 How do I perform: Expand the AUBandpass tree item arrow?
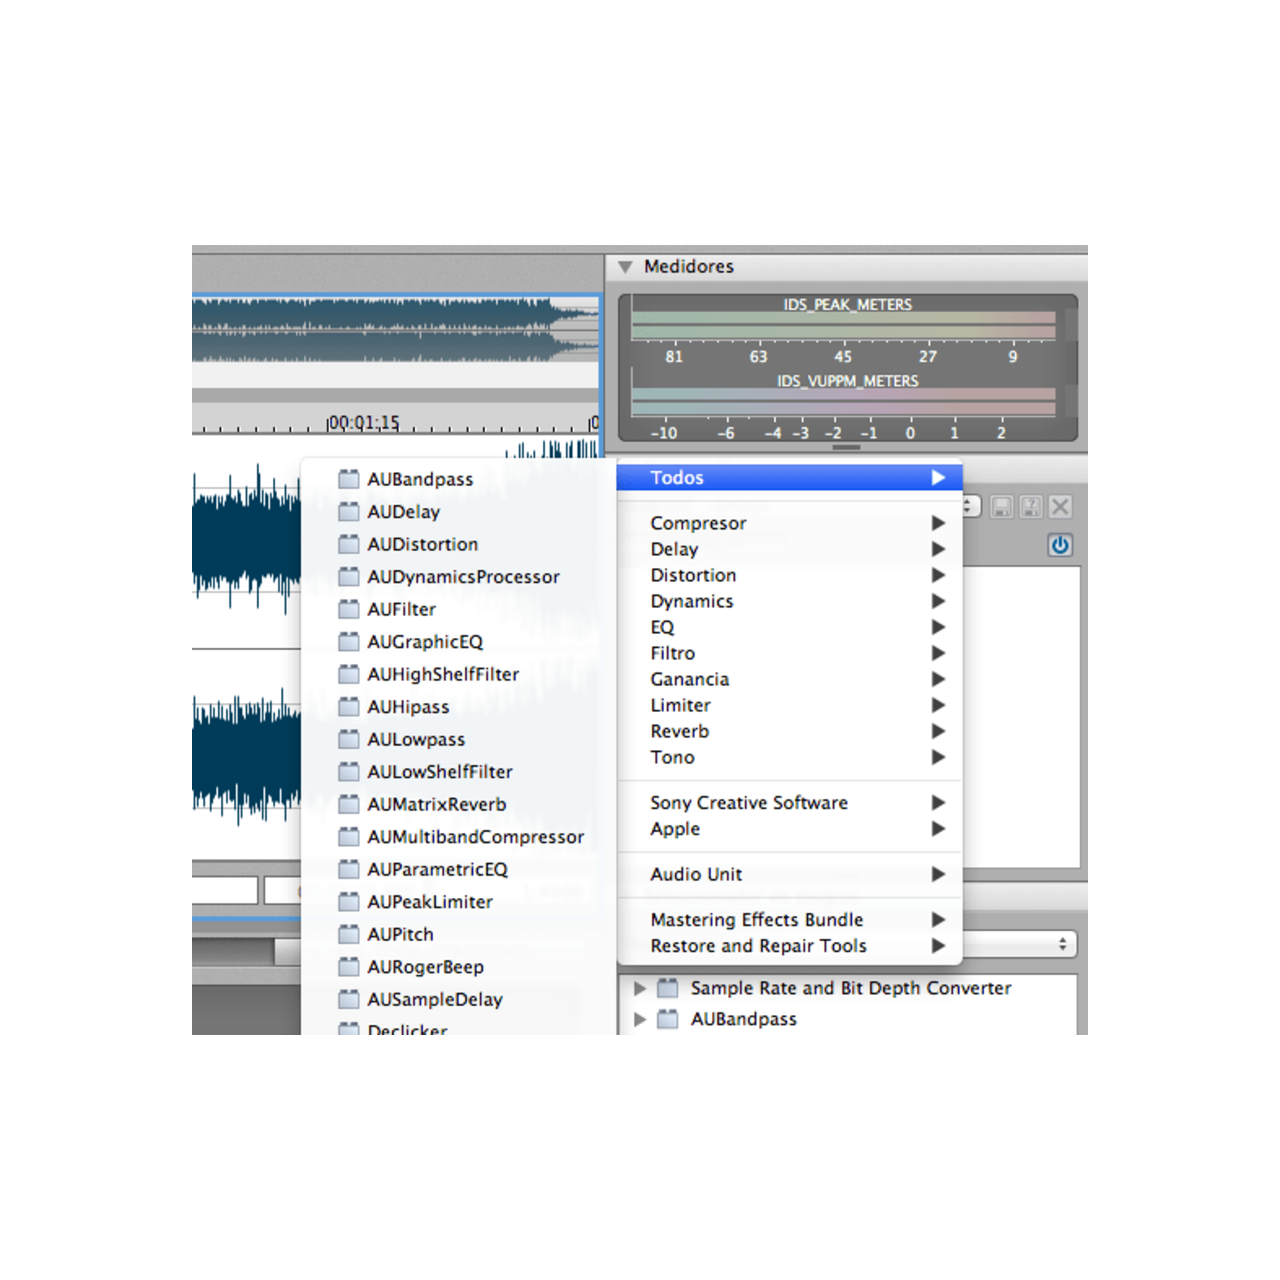(640, 1019)
